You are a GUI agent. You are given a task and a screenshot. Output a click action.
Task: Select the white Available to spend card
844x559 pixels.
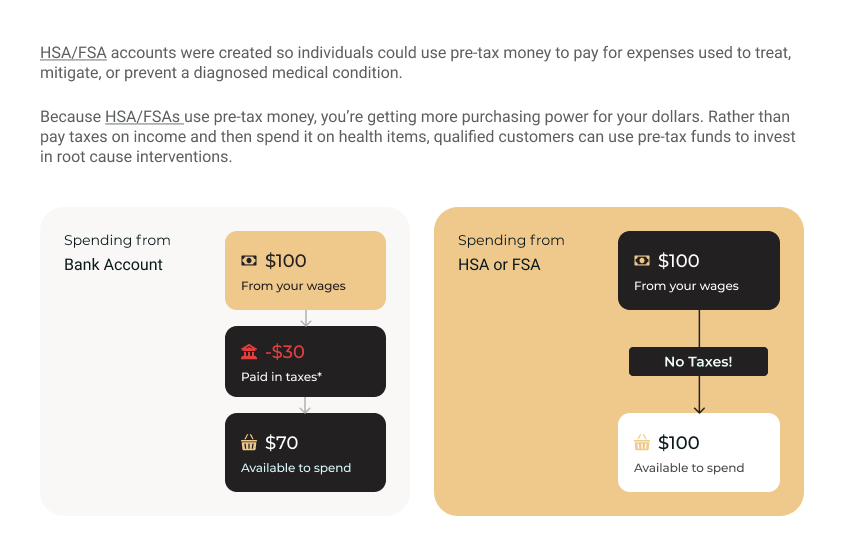[698, 452]
